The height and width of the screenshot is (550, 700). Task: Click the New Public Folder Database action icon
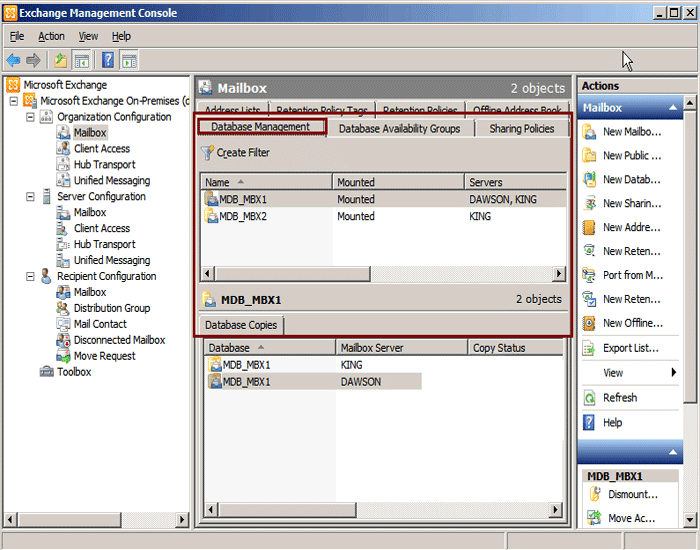[589, 155]
